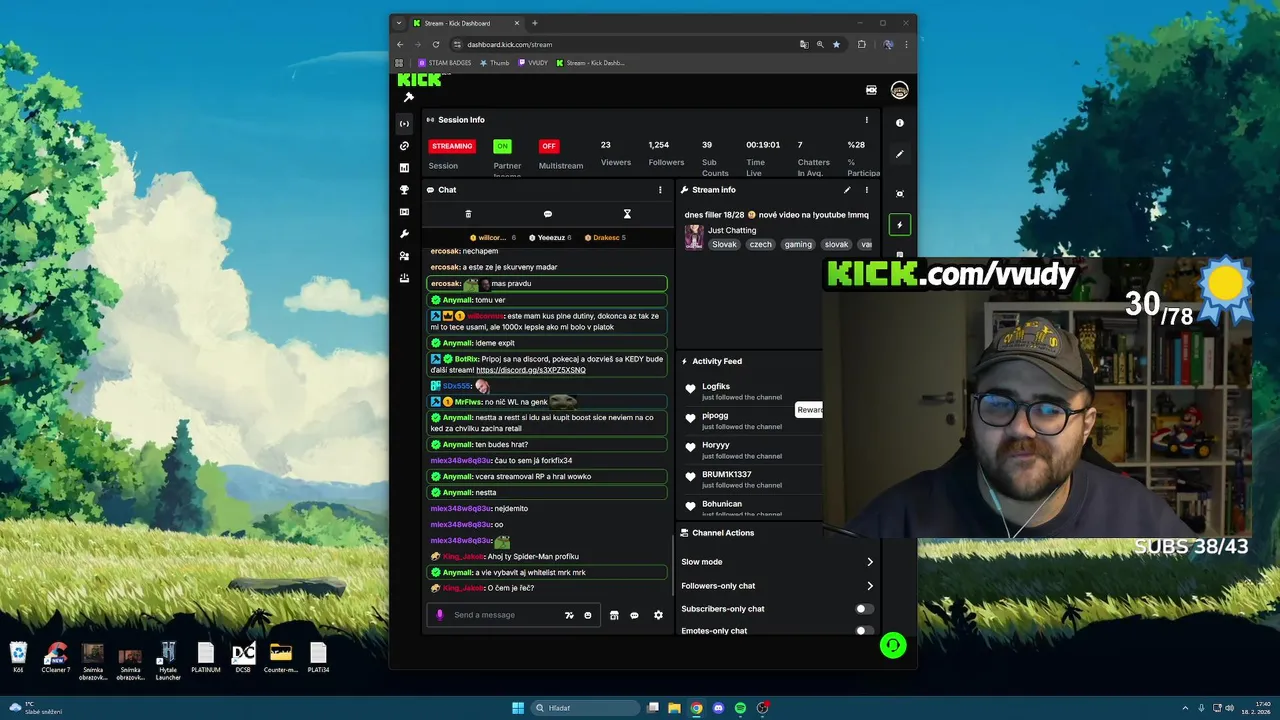This screenshot has height=720, width=1280.
Task: Click the pencil icon in right sidebar
Action: coord(899,154)
